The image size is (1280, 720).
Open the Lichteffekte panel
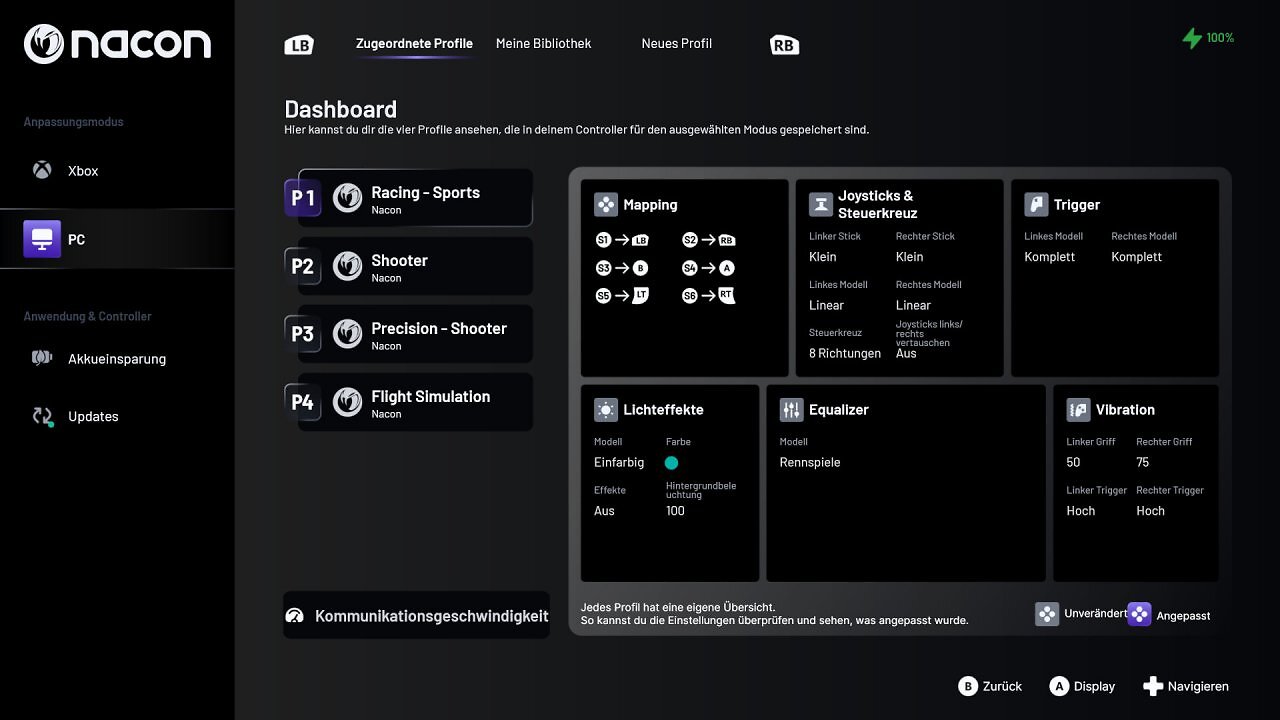[x=670, y=483]
